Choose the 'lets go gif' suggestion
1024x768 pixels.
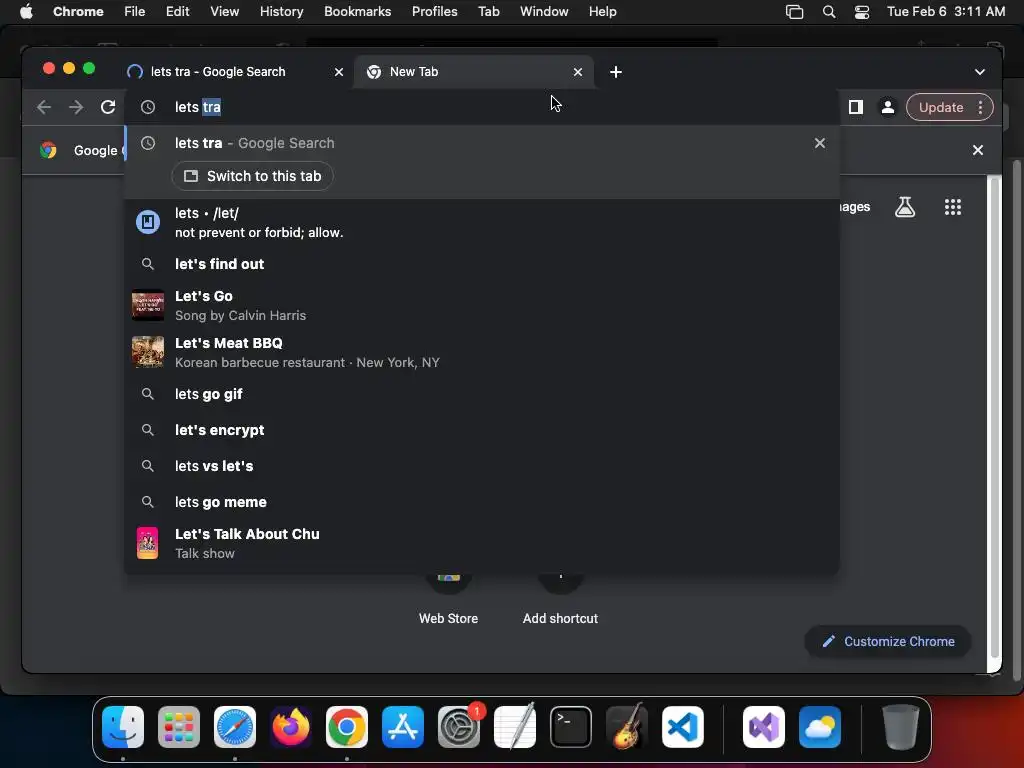pyautogui.click(x=481, y=394)
